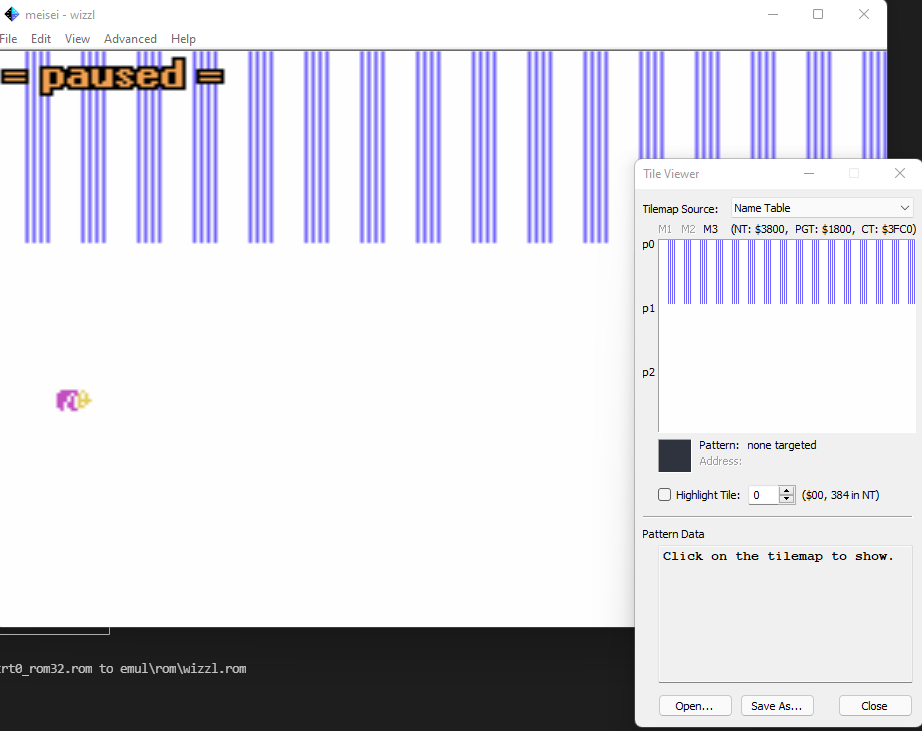Click the Pattern Data text box

785,614
